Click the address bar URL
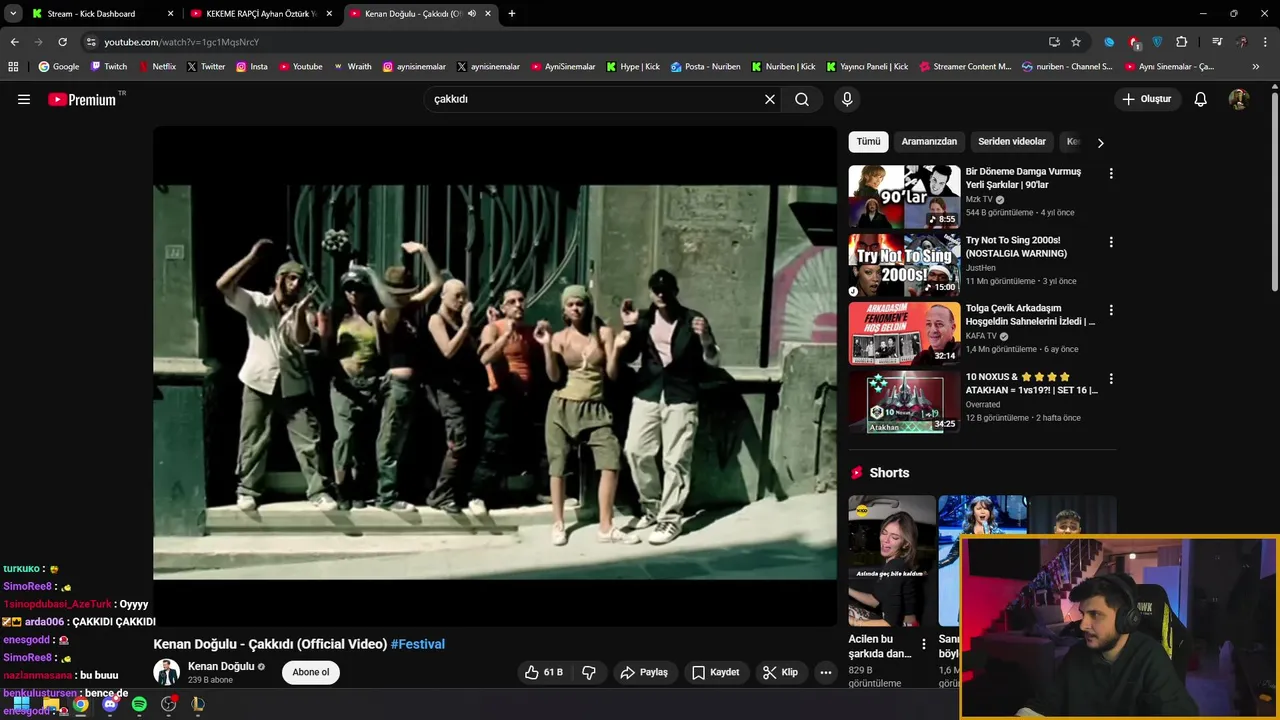Image resolution: width=1280 pixels, height=720 pixels. tap(181, 42)
